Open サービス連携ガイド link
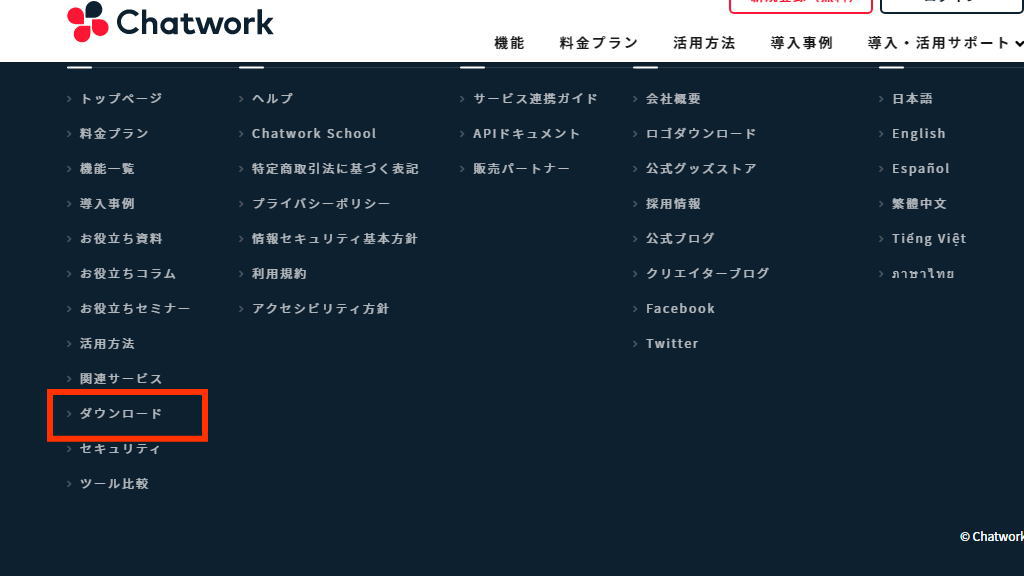This screenshot has height=576, width=1024. [536, 99]
